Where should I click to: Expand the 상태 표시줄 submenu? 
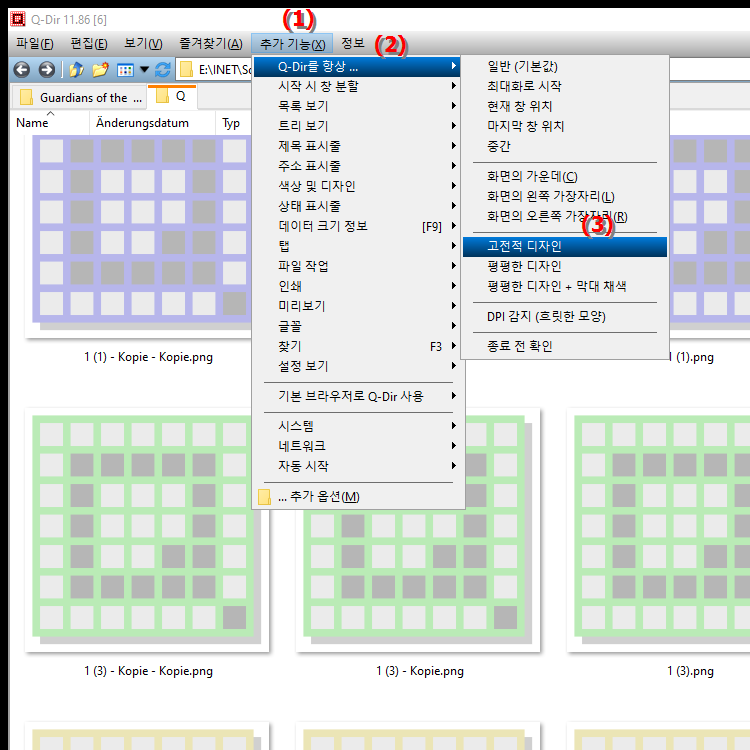[x=357, y=206]
